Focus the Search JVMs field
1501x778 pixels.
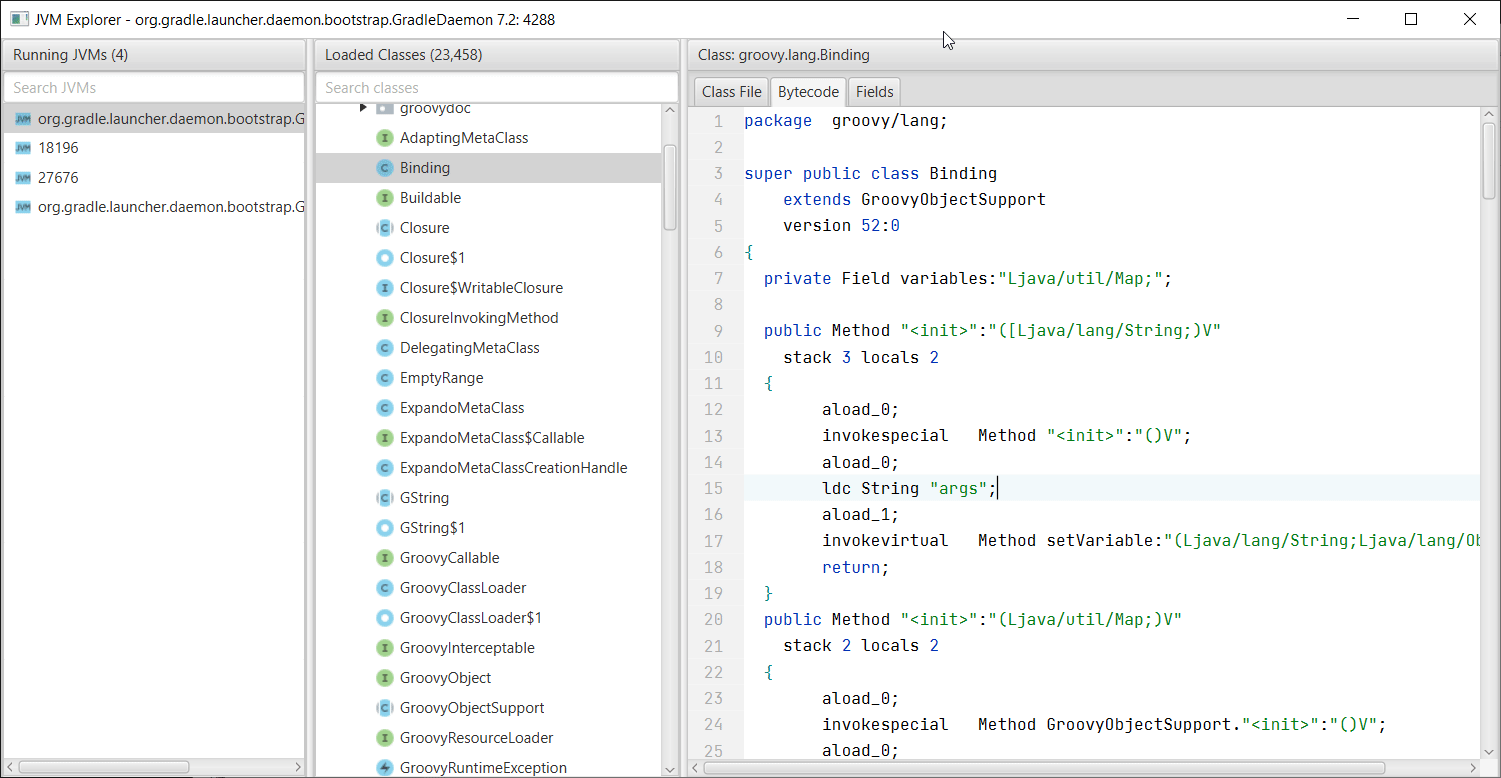coord(154,87)
